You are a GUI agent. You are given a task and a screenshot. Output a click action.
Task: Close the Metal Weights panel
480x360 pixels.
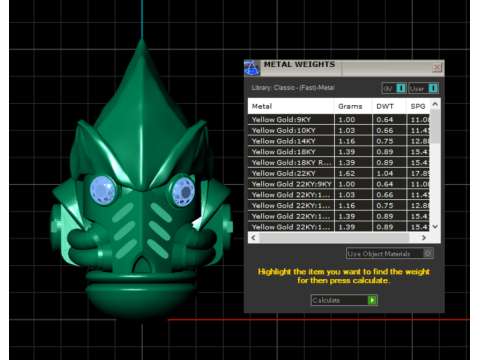pos(437,68)
